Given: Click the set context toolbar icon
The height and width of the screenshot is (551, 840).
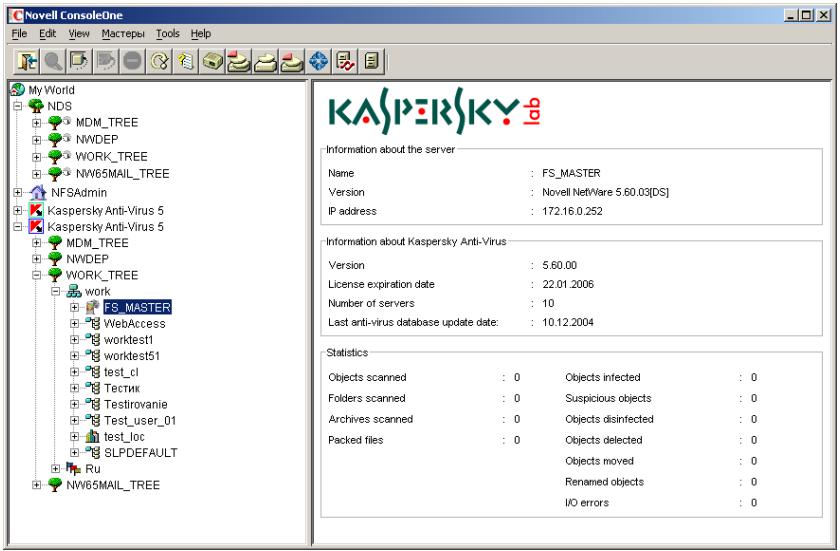Looking at the screenshot, I should 79,61.
